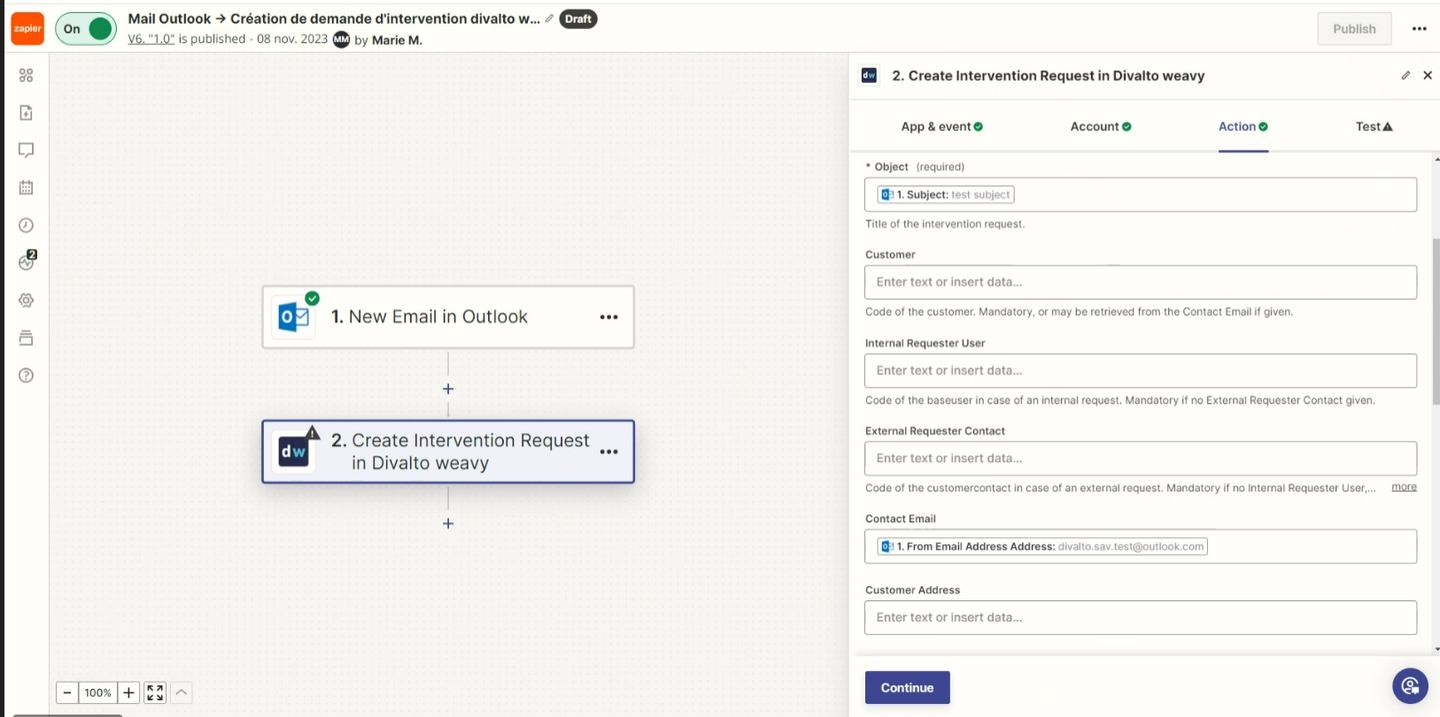Zoom out the canvas with minus button
This screenshot has width=1440, height=717.
pos(67,692)
